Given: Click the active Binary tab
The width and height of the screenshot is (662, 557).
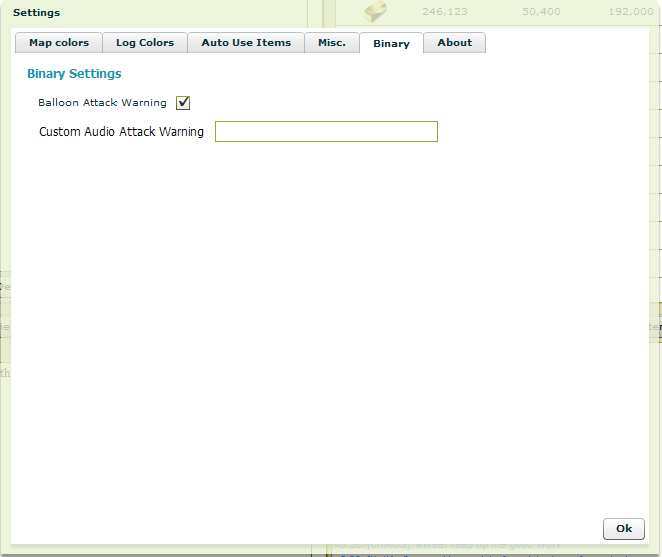Looking at the screenshot, I should [x=391, y=44].
